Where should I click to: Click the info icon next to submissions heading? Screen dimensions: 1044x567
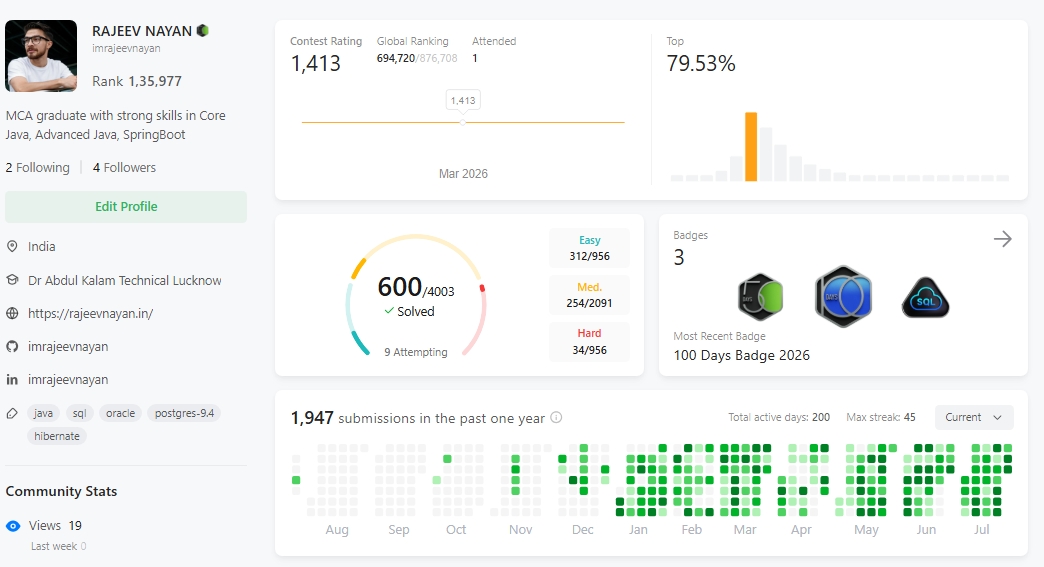coord(557,417)
